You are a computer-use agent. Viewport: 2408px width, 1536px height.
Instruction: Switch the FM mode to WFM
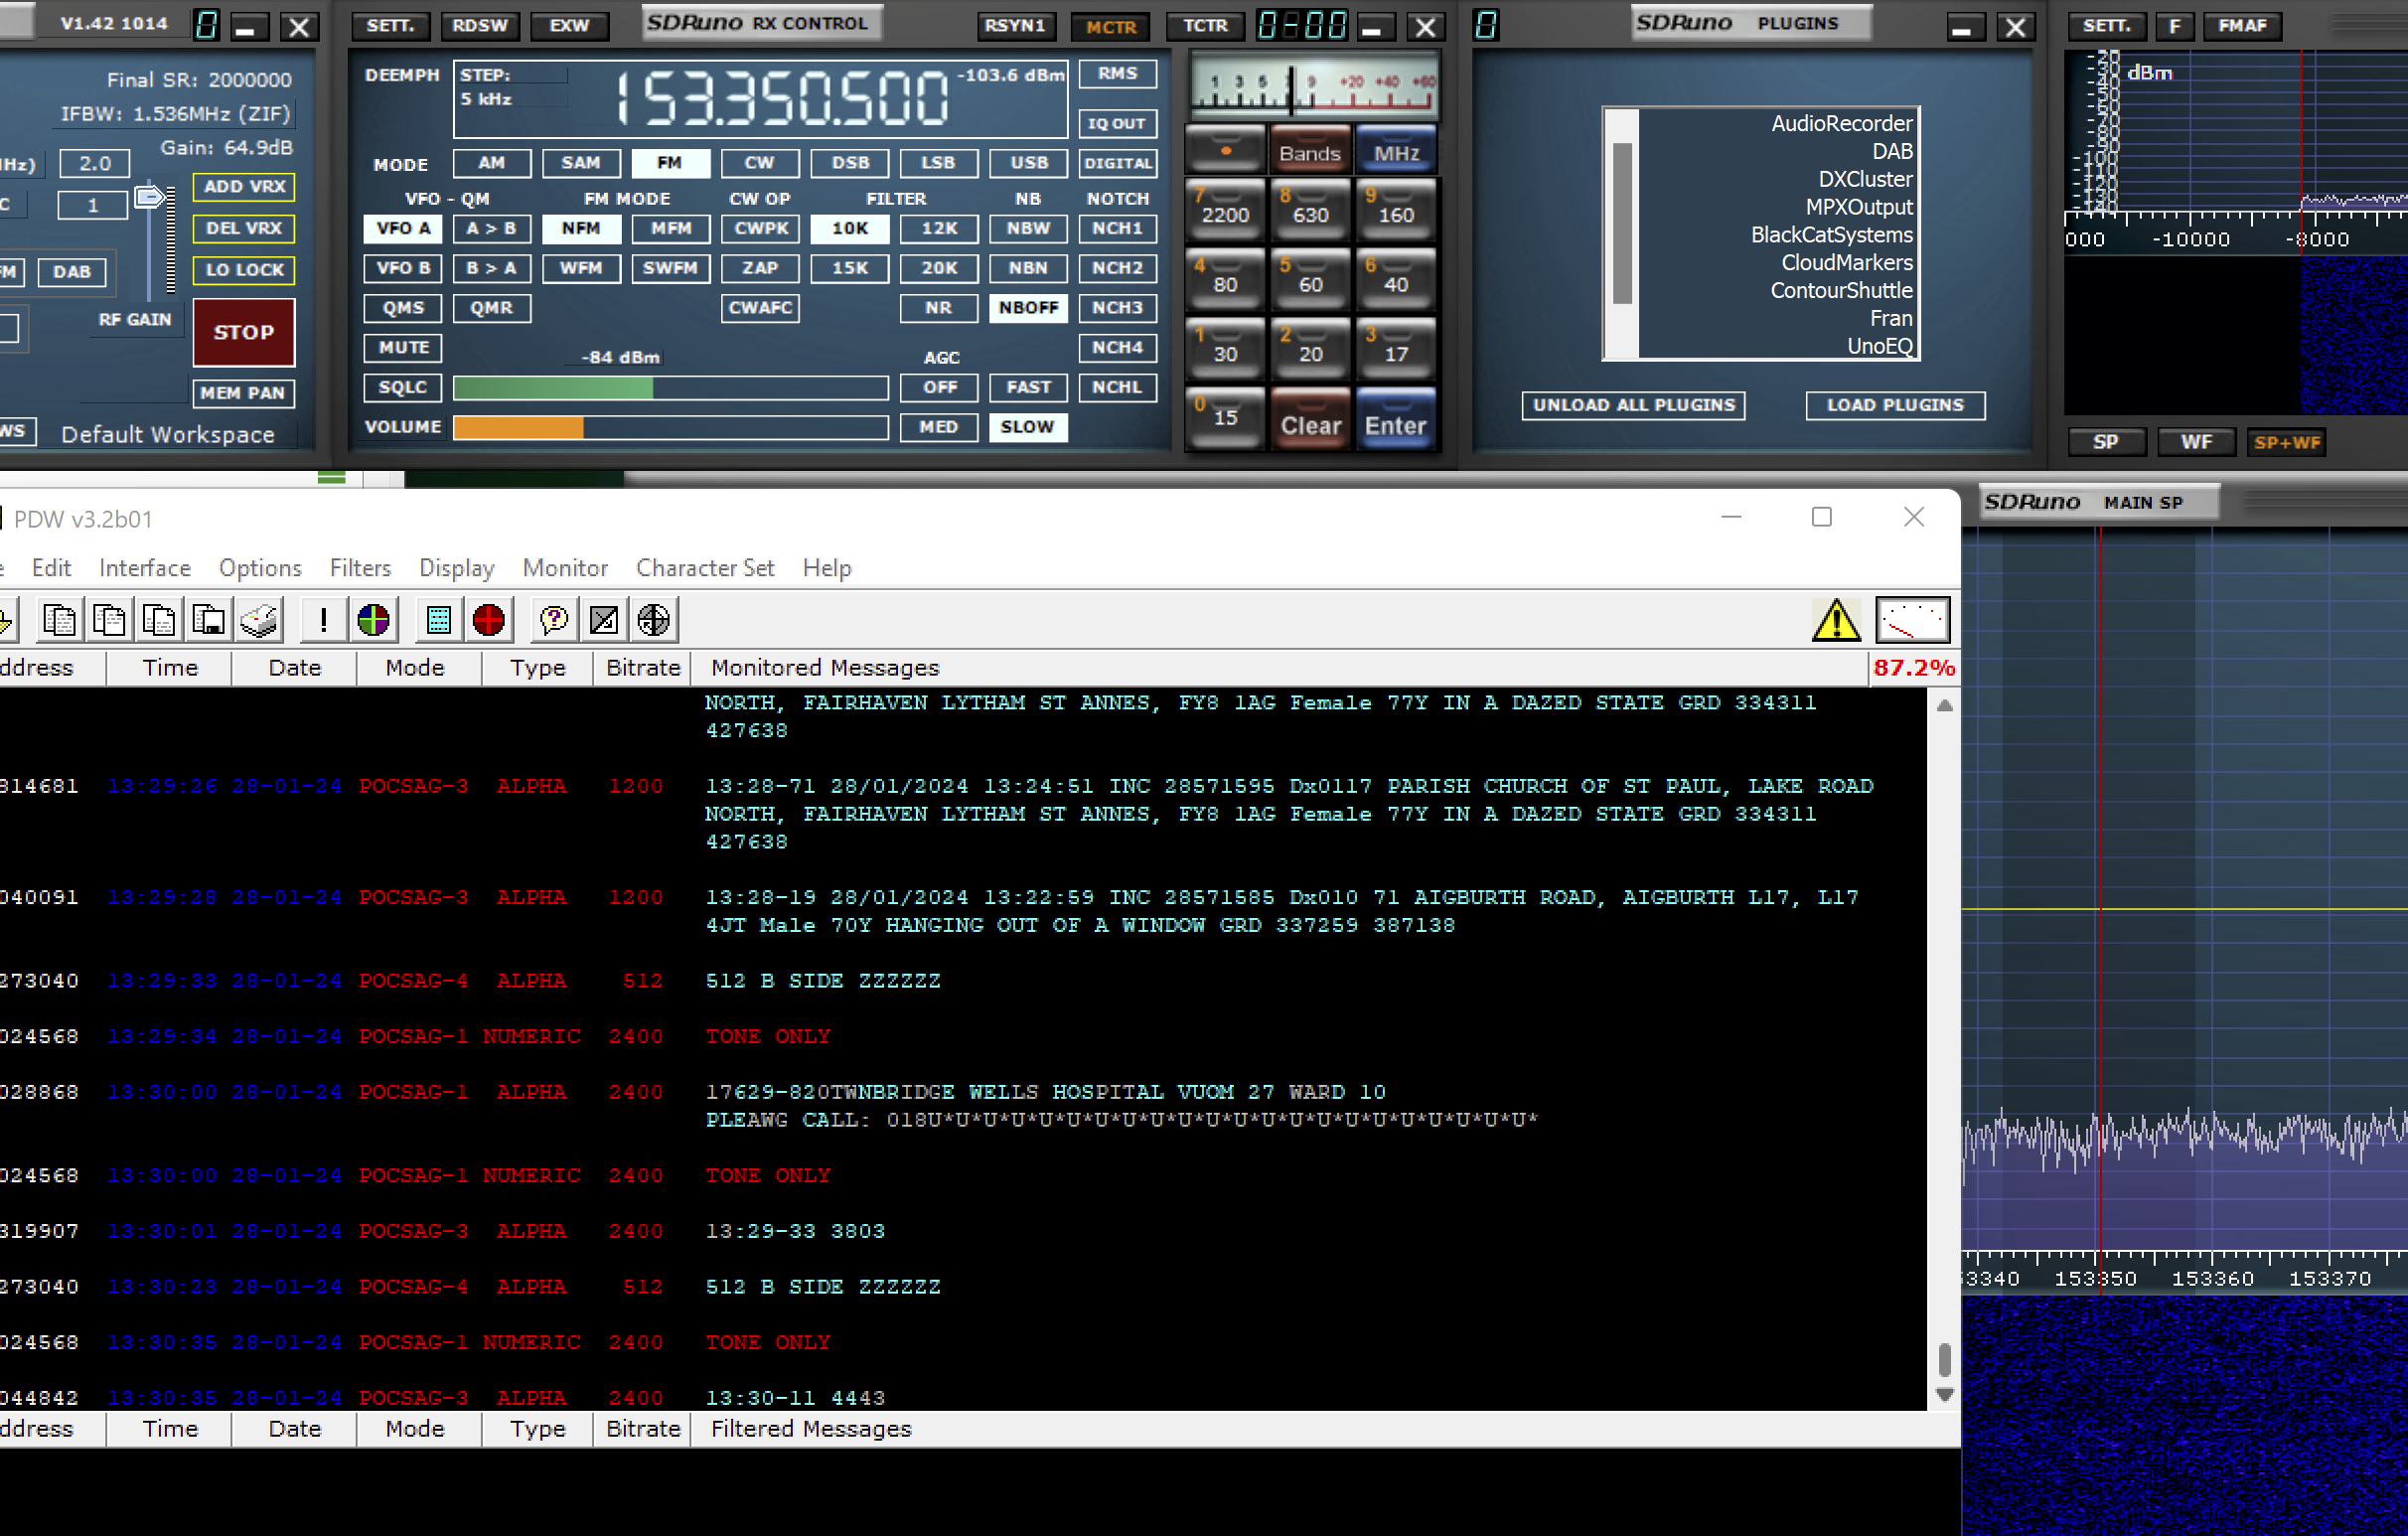tap(581, 268)
